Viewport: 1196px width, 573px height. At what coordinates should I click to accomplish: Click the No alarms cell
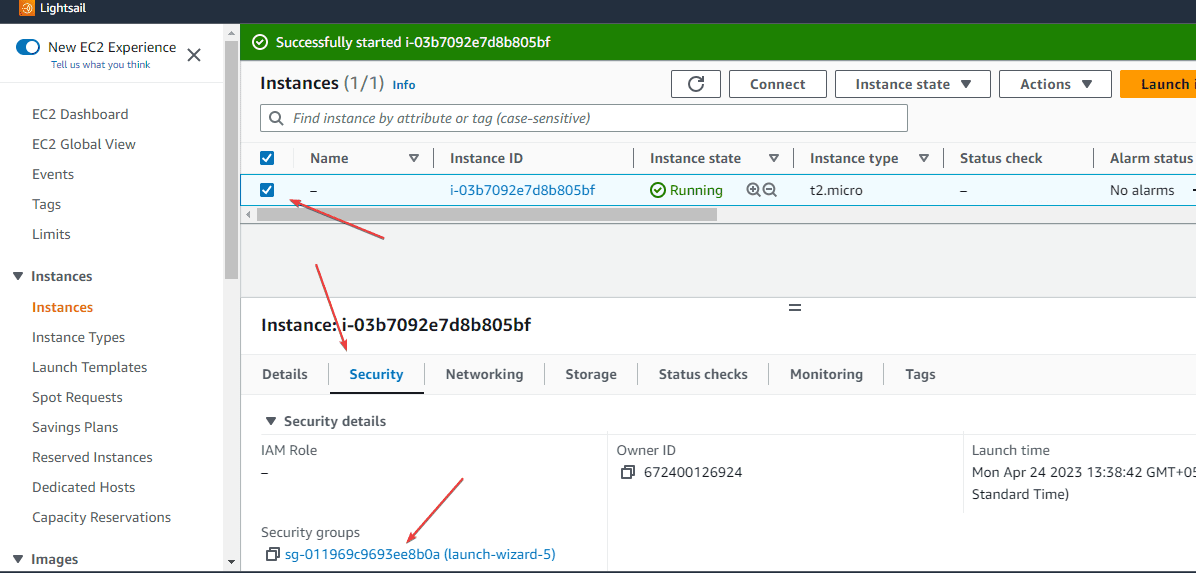point(1142,190)
